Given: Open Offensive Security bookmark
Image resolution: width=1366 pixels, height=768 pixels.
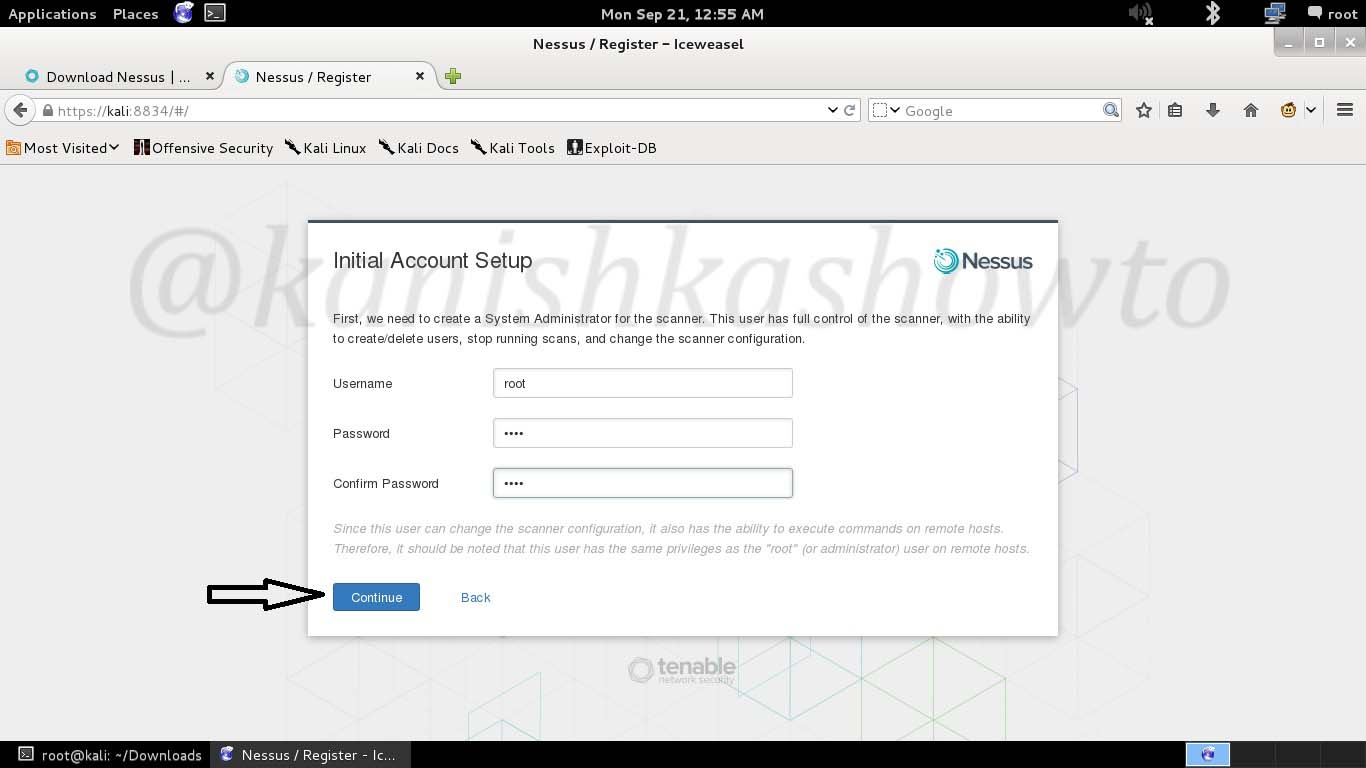Looking at the screenshot, I should (x=204, y=148).
